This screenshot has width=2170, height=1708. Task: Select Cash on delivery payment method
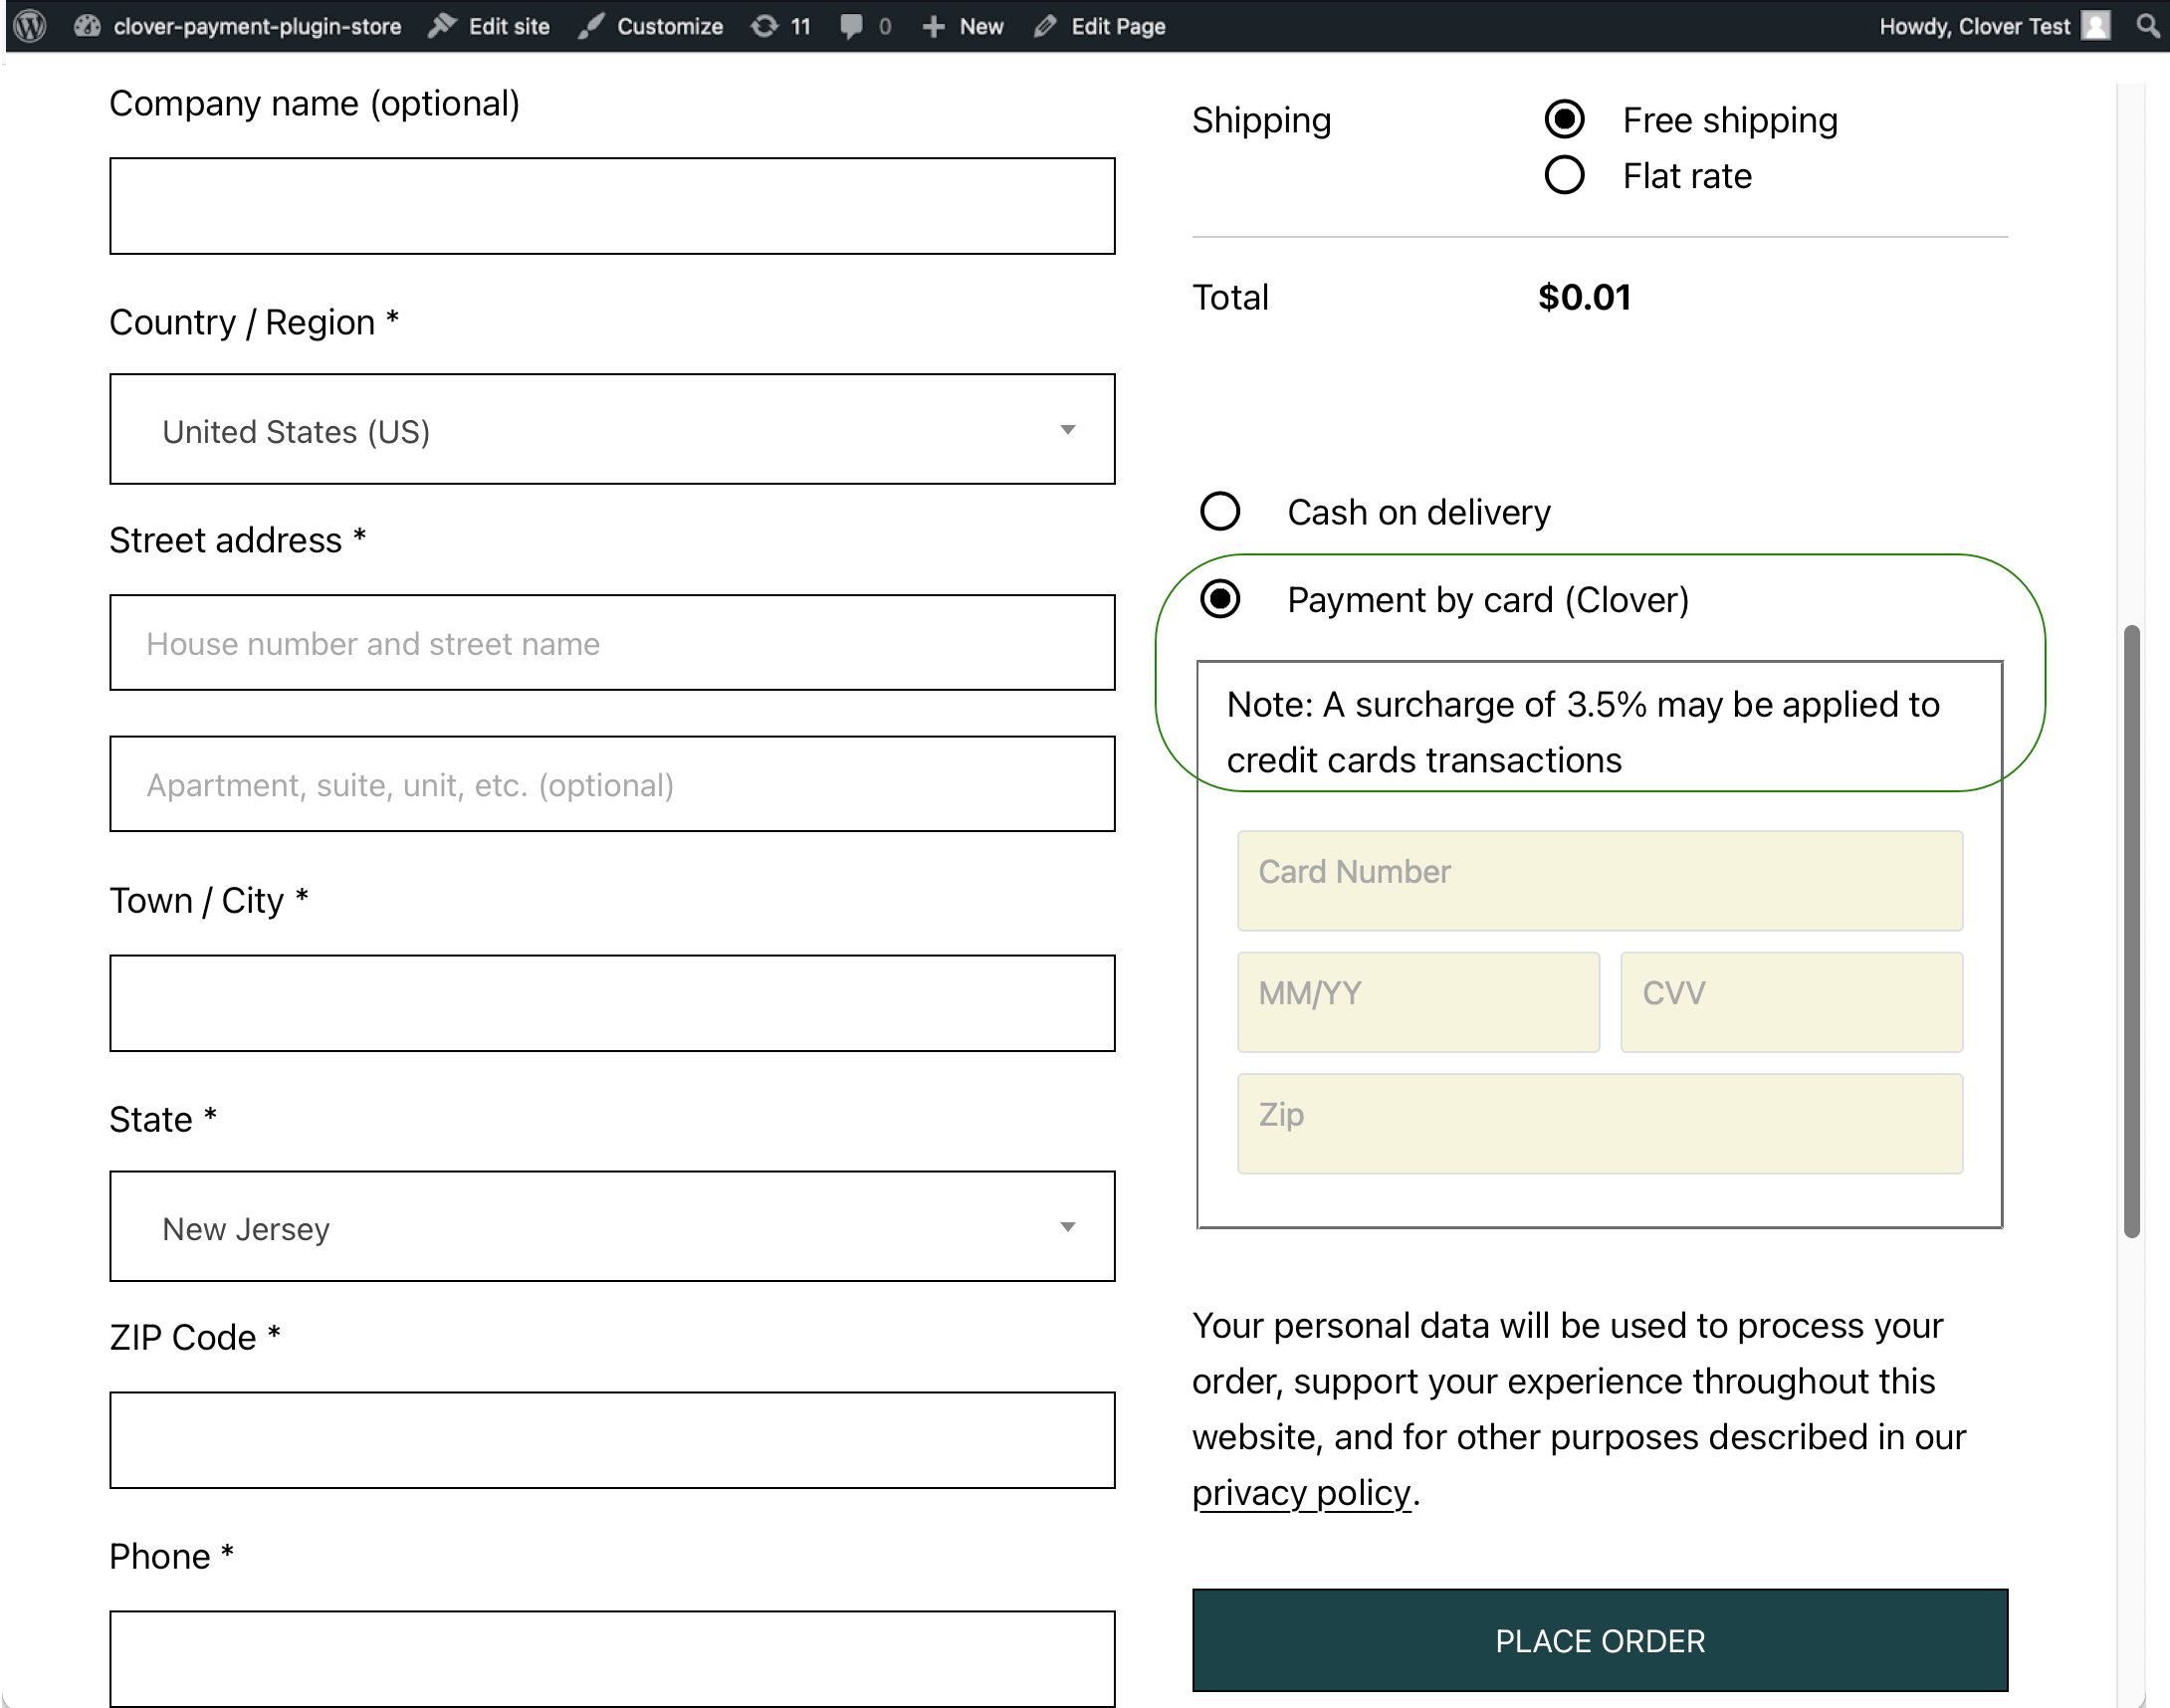[x=1220, y=512]
